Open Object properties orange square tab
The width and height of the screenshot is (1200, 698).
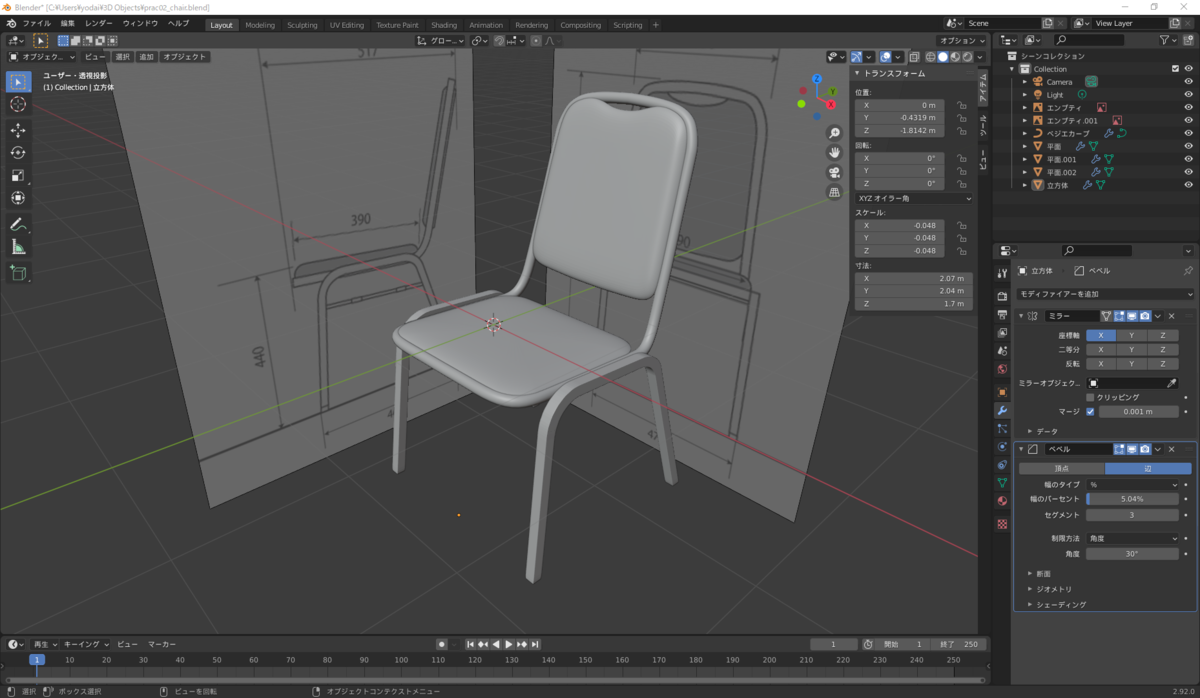(1002, 392)
